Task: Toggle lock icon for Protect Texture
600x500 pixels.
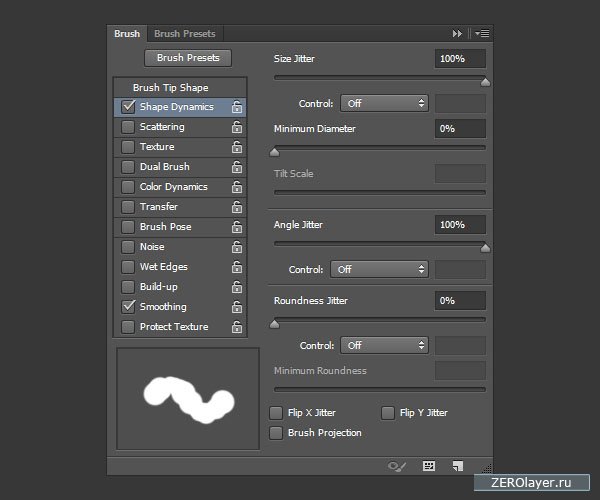Action: coord(237,327)
